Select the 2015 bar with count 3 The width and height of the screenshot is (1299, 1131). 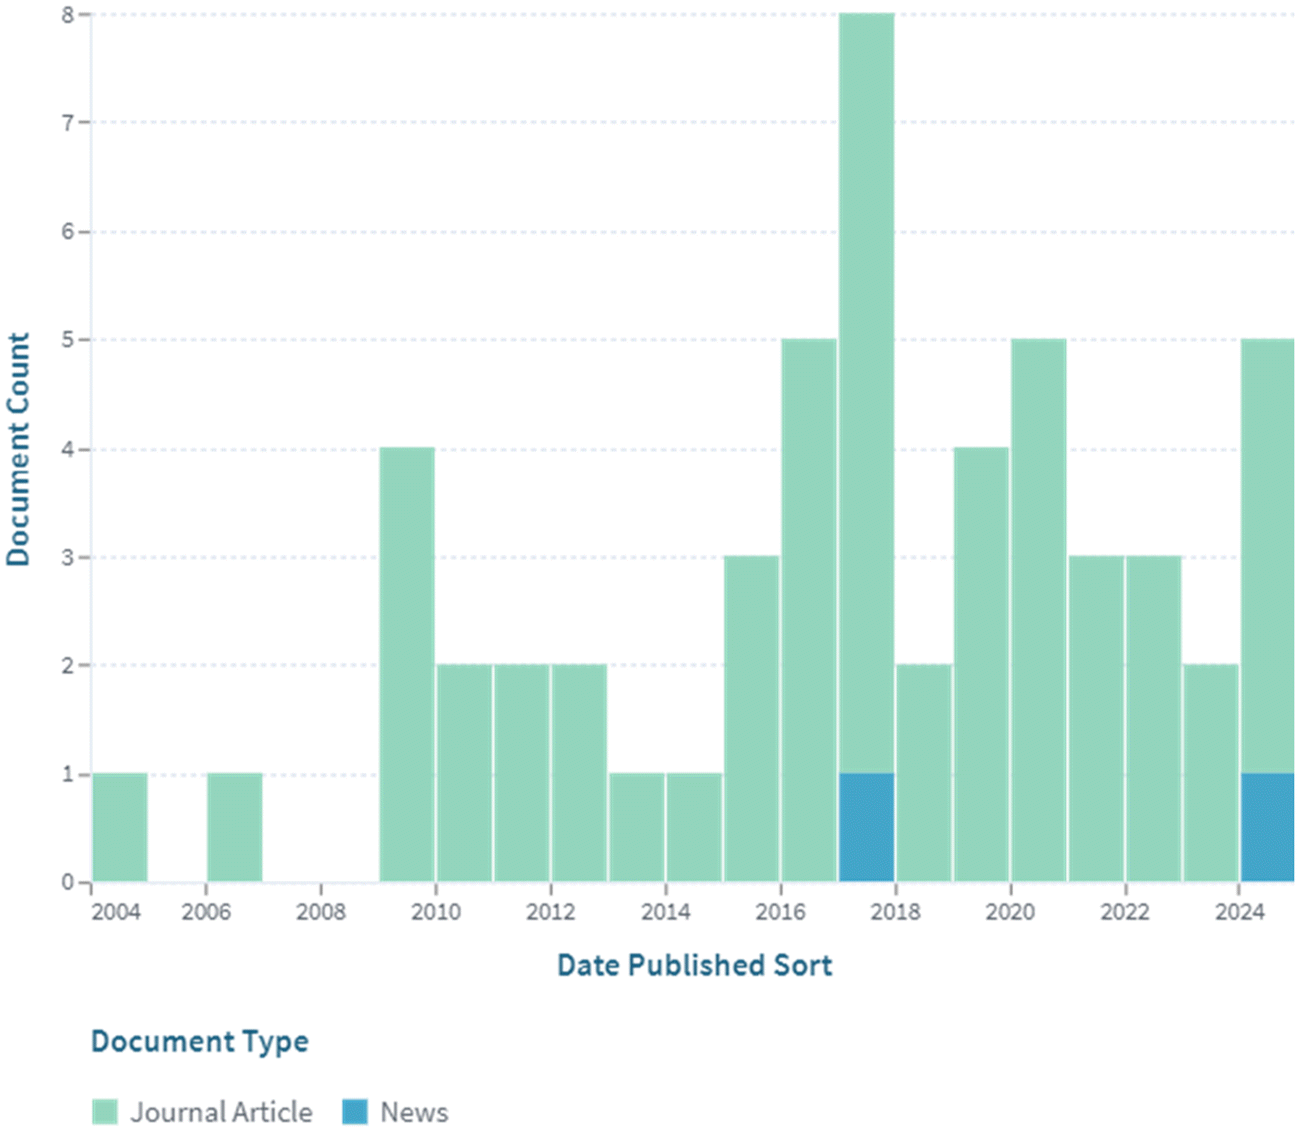[x=752, y=719]
